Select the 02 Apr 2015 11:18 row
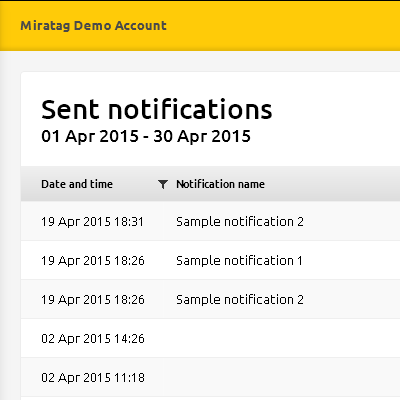 coord(210,377)
